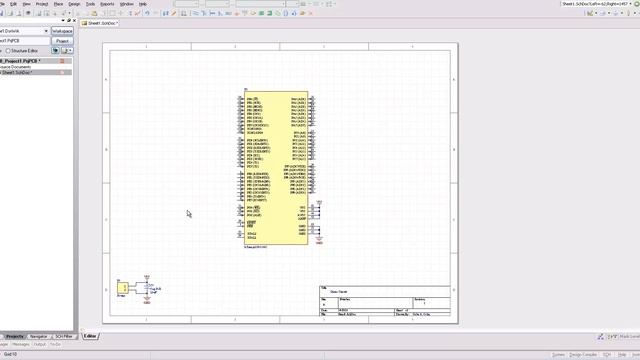Open the Help menu
The height and width of the screenshot is (360, 640).
143,4
